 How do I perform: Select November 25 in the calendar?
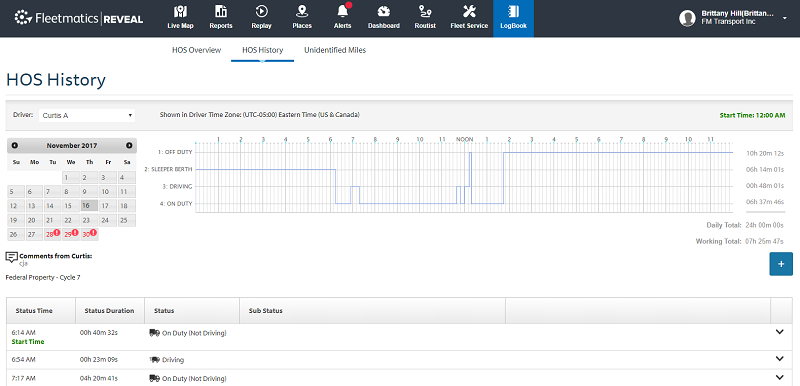point(126,220)
